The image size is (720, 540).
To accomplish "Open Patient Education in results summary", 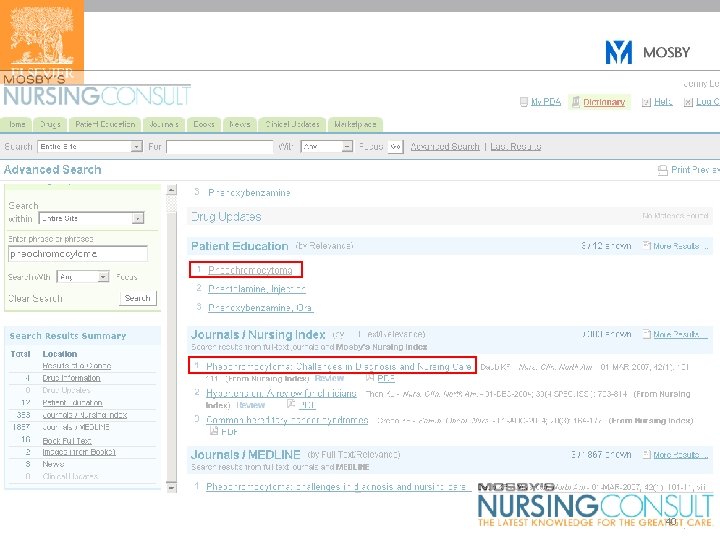I will coord(72,403).
